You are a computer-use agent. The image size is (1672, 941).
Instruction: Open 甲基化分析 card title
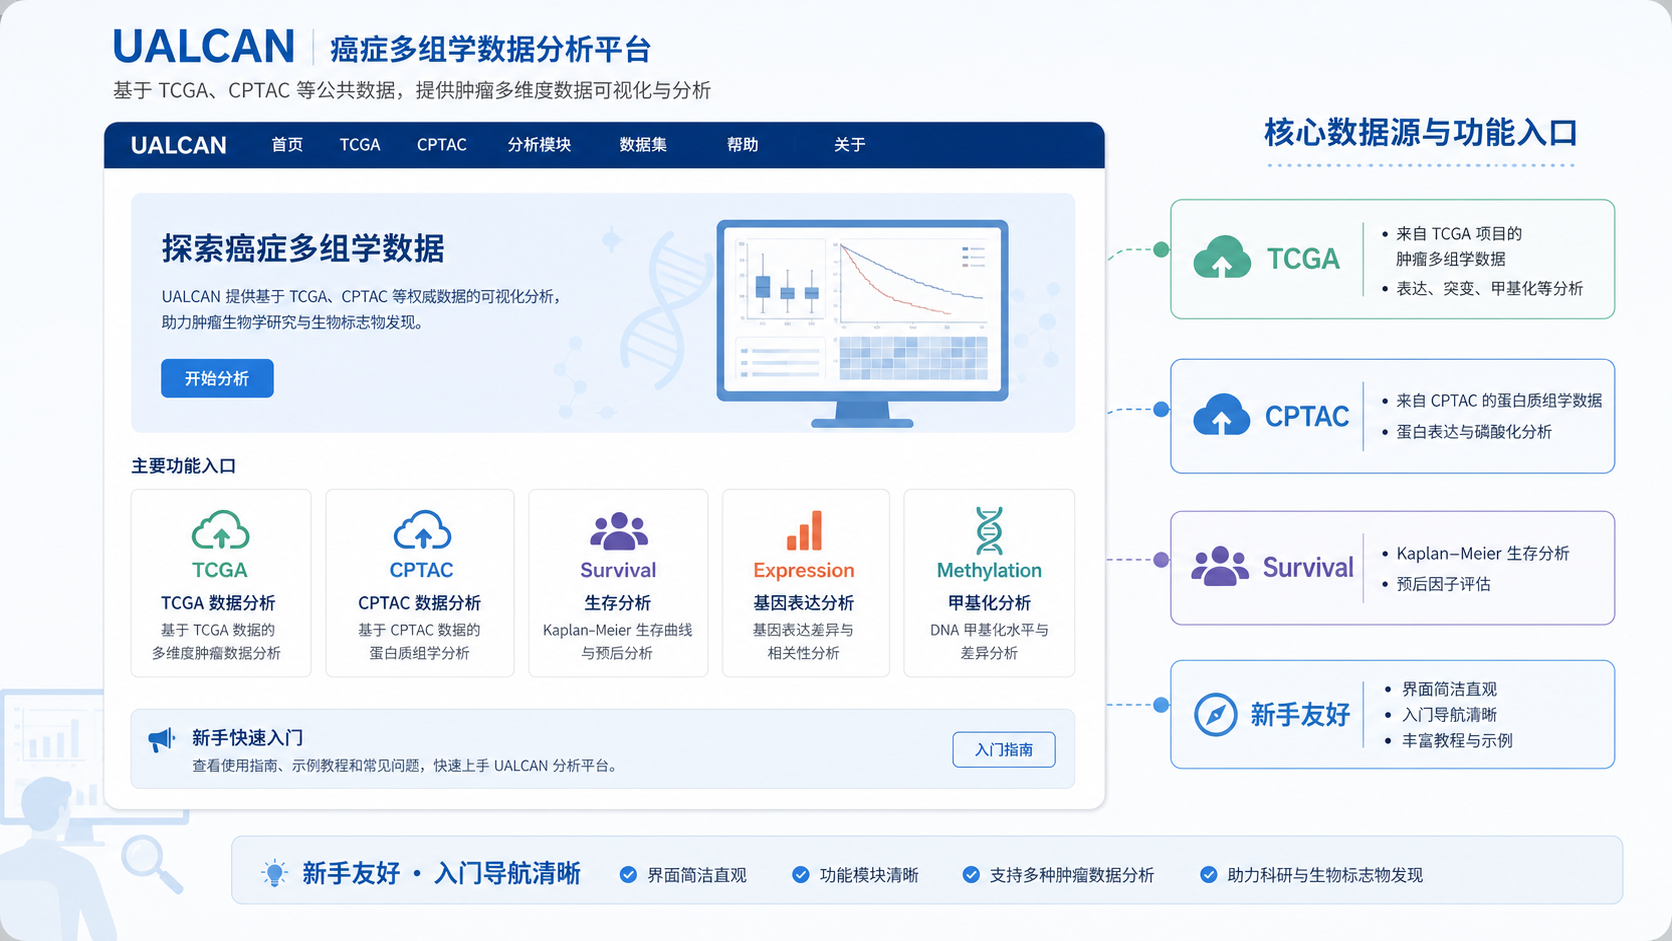[989, 603]
